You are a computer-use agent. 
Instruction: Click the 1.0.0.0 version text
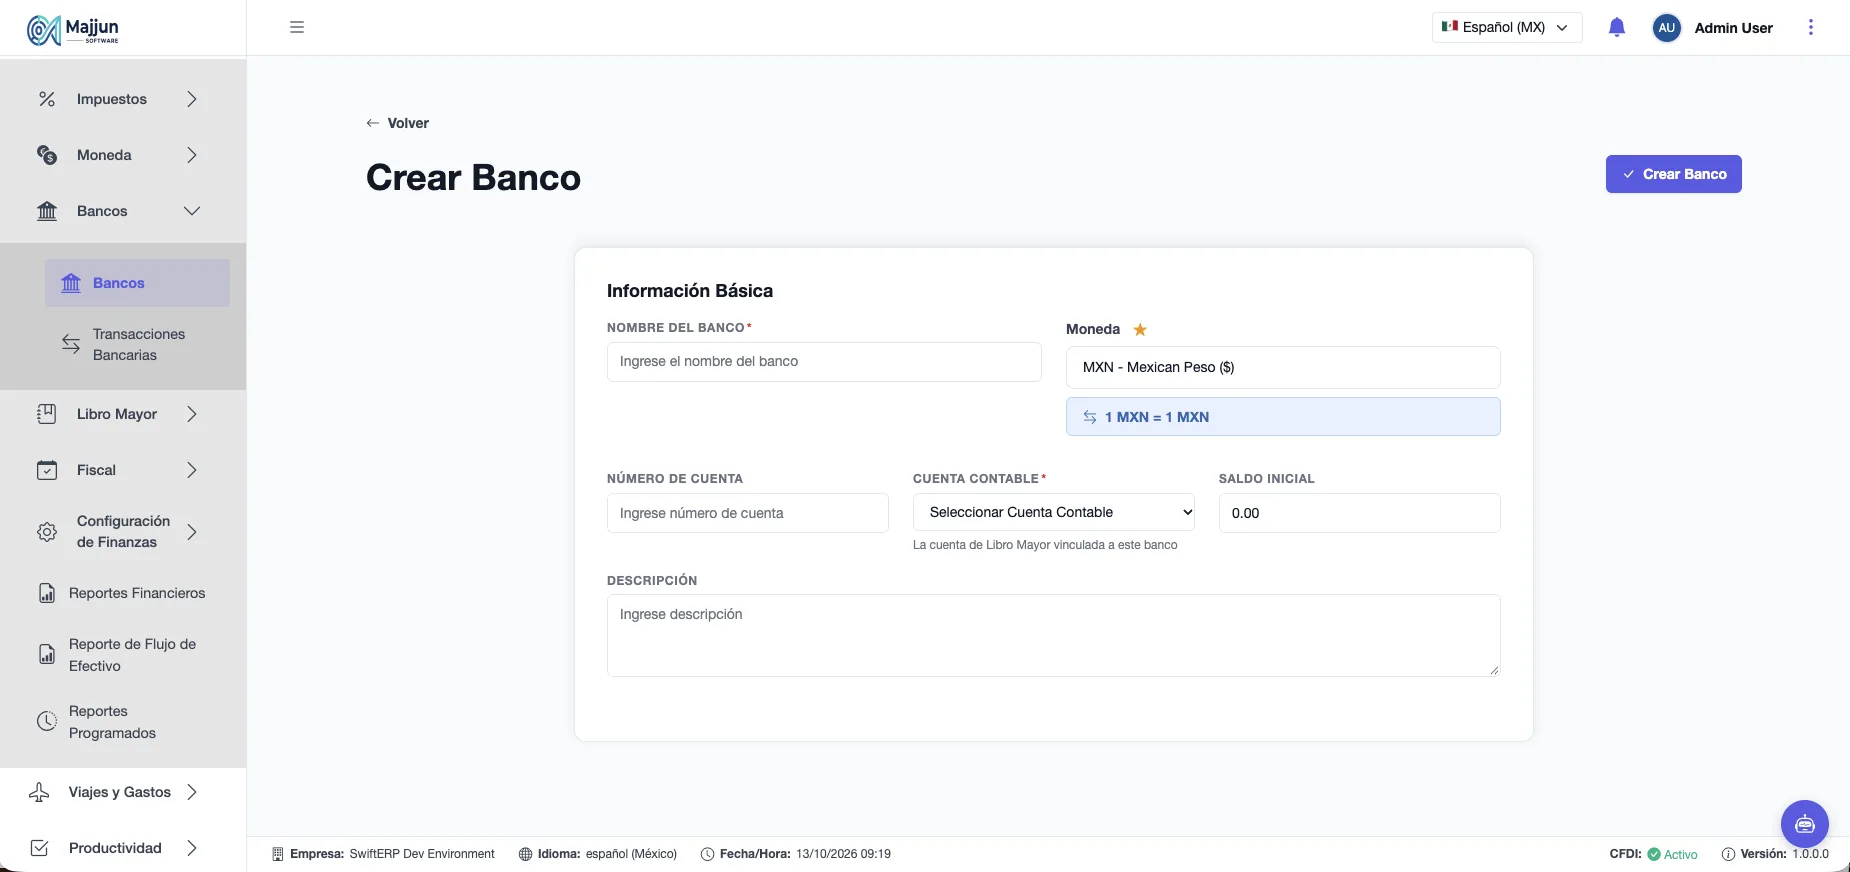click(x=1810, y=854)
